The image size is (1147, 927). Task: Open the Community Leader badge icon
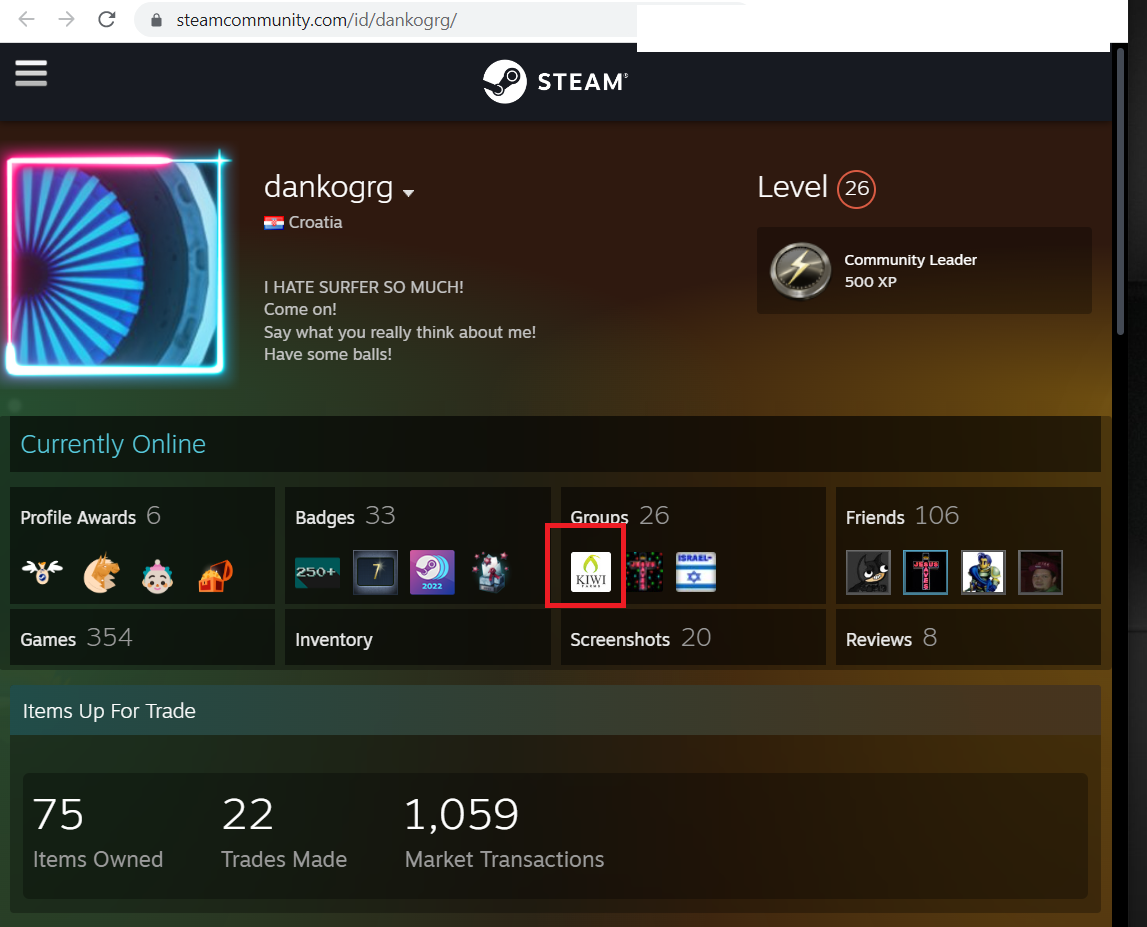(x=801, y=271)
